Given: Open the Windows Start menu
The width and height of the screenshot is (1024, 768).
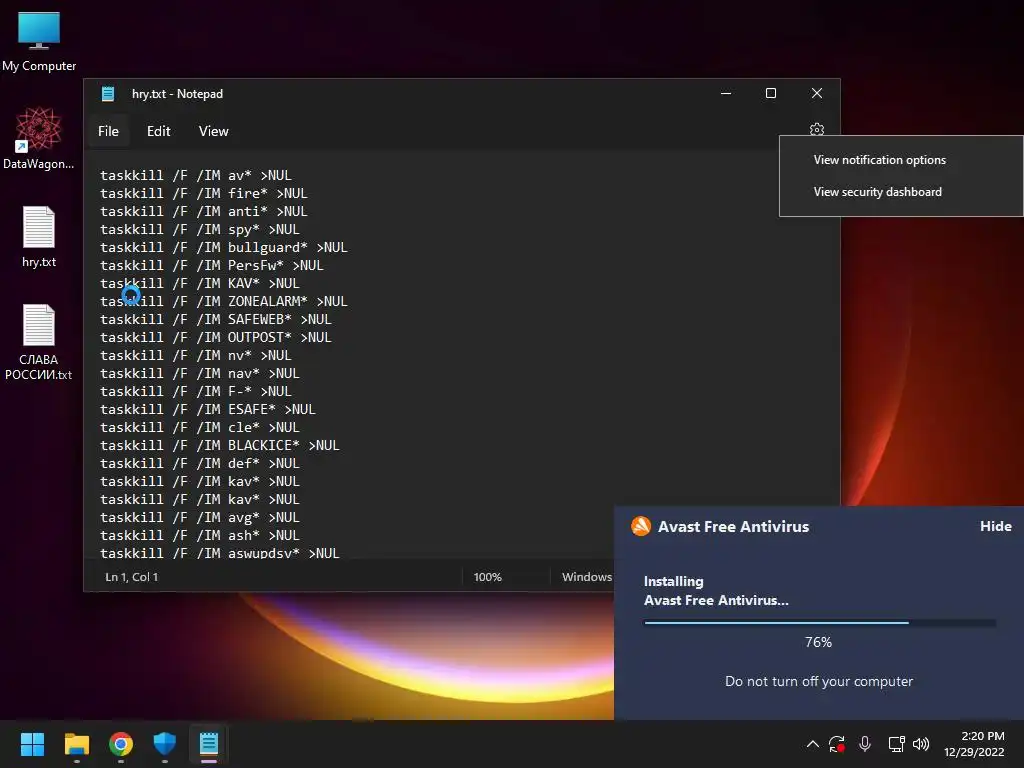Looking at the screenshot, I should (32, 744).
